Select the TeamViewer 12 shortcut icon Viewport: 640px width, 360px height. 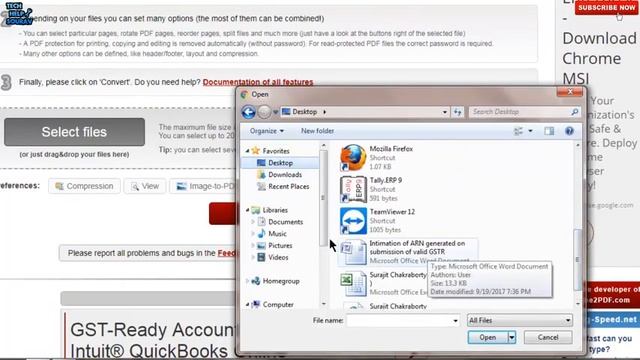click(x=353, y=221)
